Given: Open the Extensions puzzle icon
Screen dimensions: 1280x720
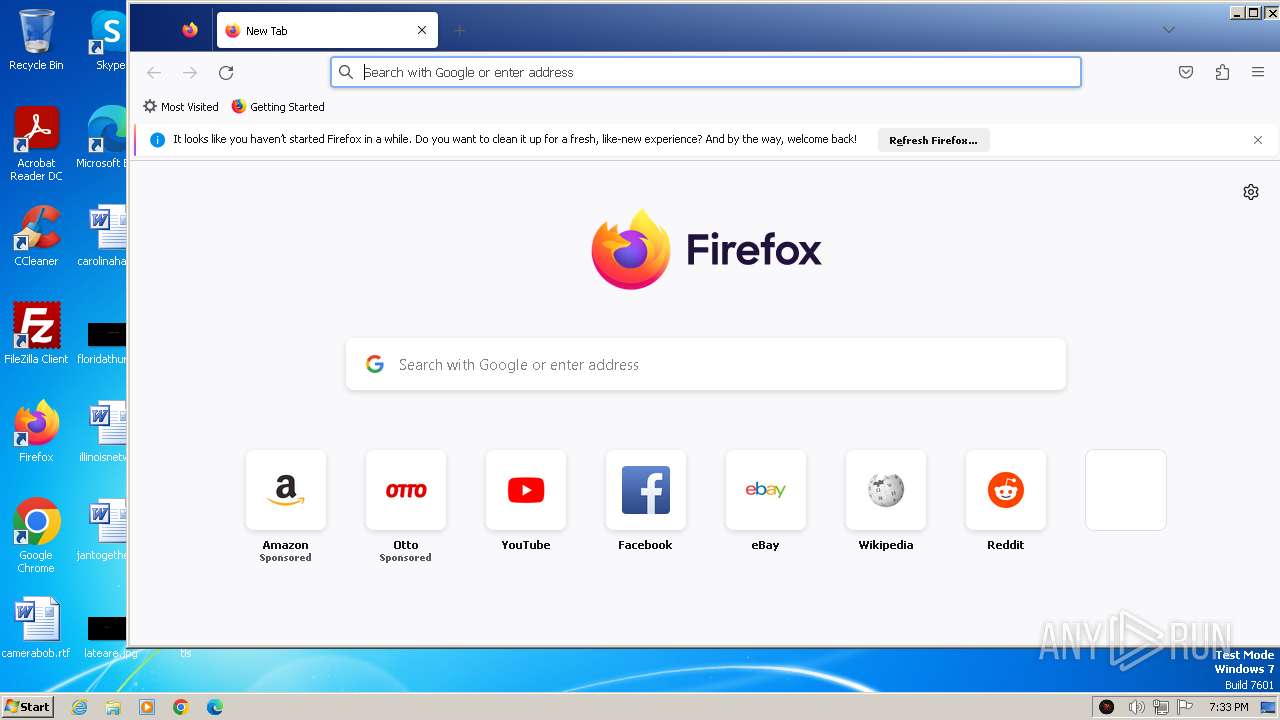Looking at the screenshot, I should (x=1222, y=72).
